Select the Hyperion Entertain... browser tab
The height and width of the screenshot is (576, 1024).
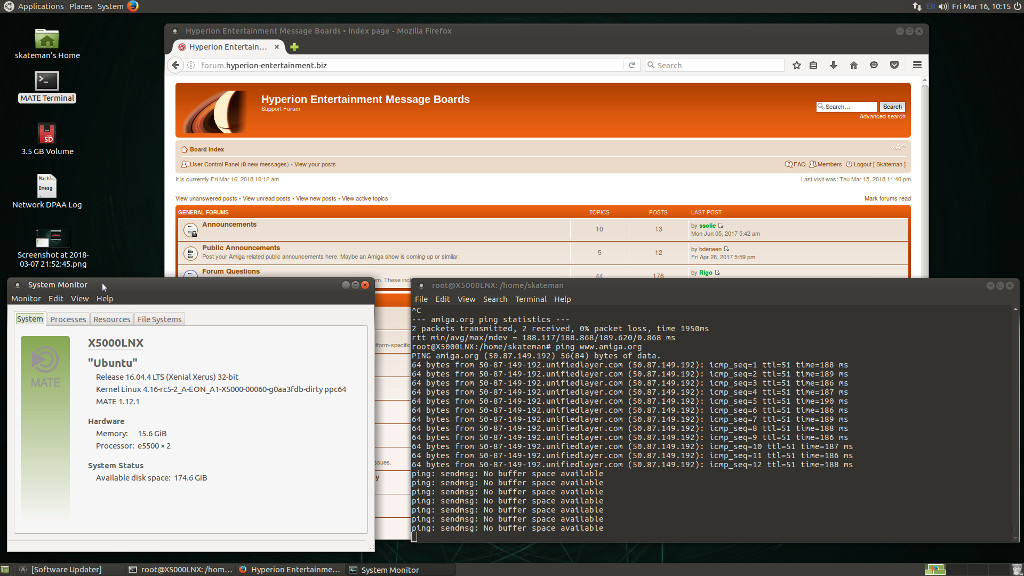228,47
